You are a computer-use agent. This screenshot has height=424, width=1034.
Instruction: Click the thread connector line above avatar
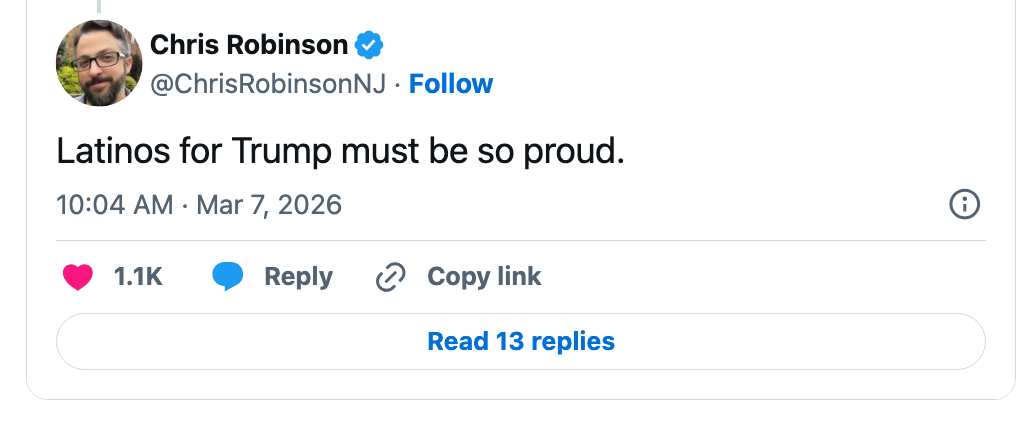[x=98, y=6]
